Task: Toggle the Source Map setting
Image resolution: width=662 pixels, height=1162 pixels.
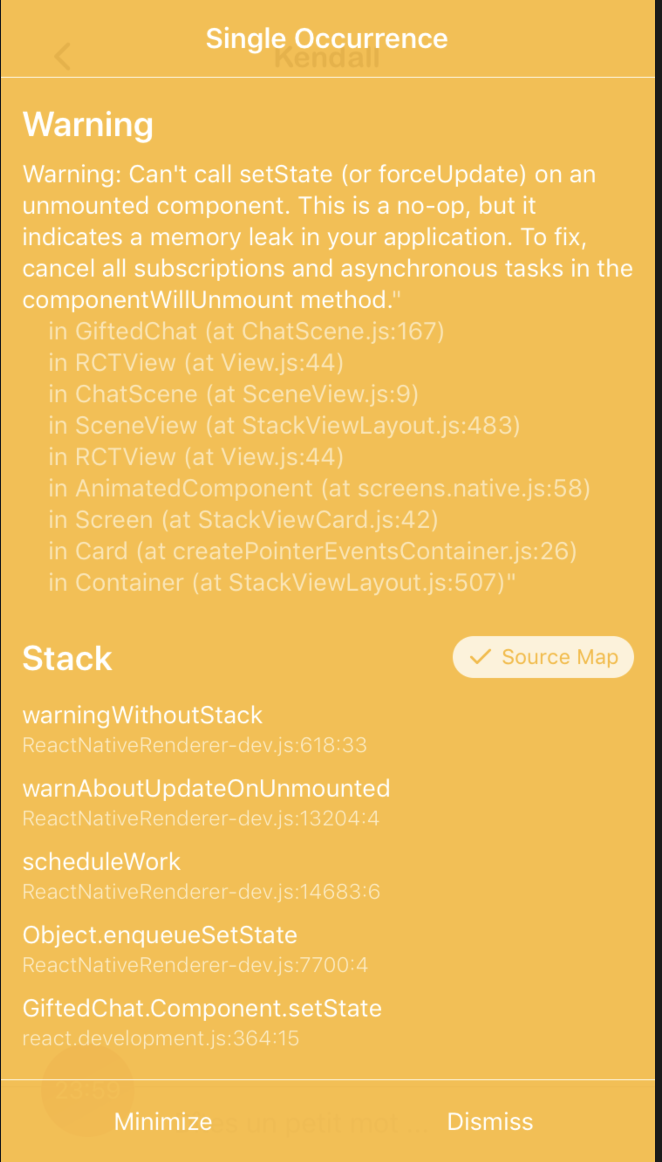Action: (x=543, y=657)
